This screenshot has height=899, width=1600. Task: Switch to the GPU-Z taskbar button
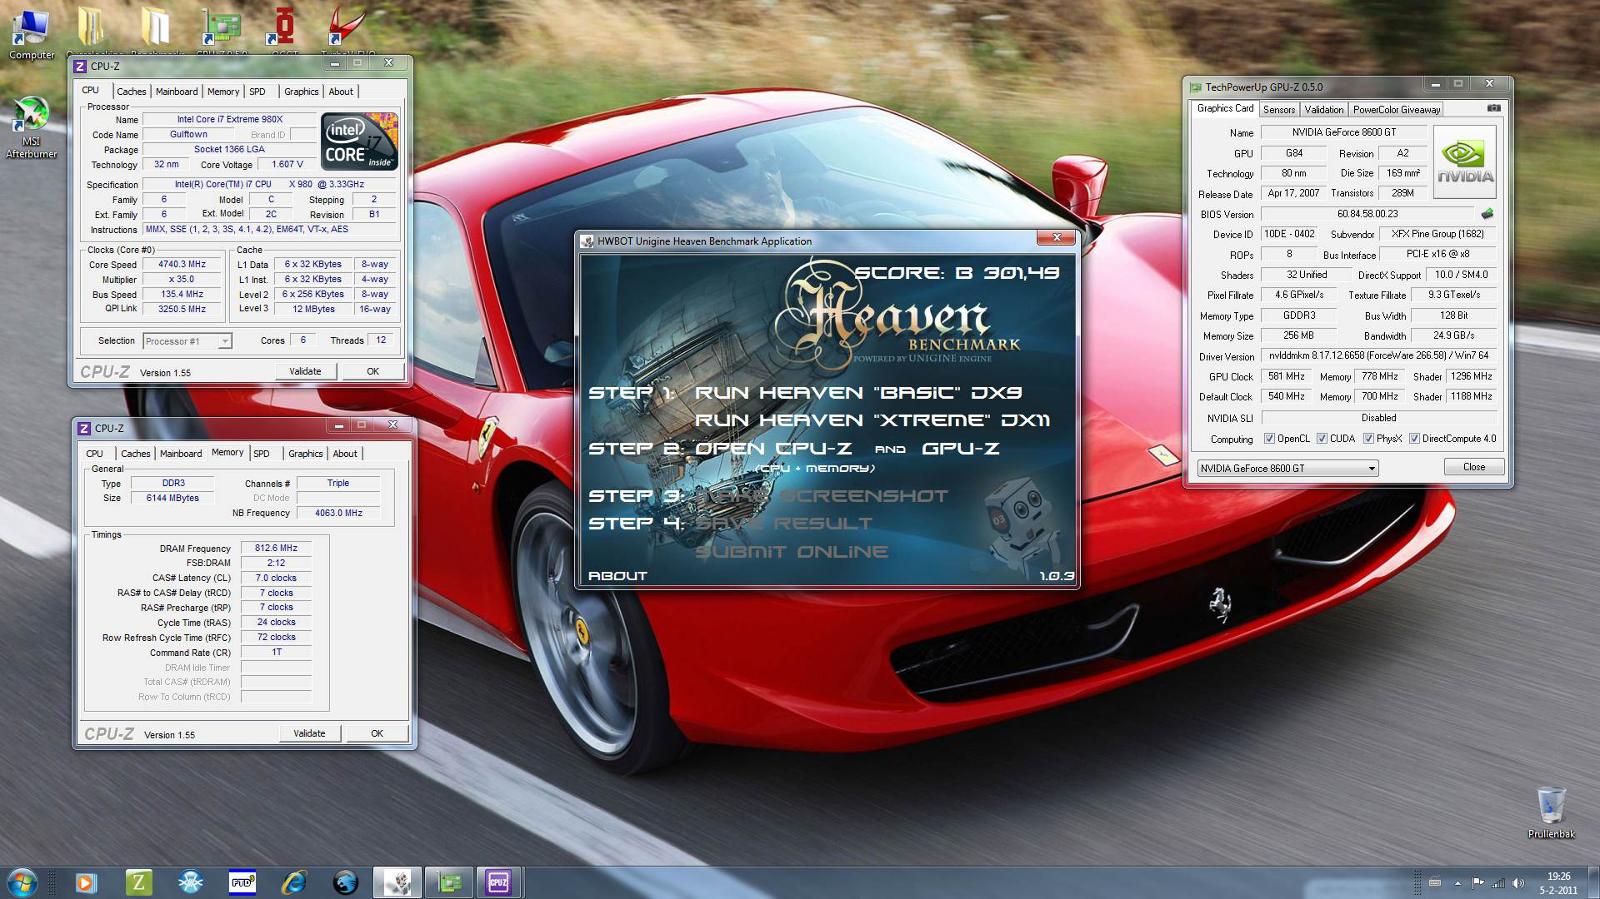[450, 882]
